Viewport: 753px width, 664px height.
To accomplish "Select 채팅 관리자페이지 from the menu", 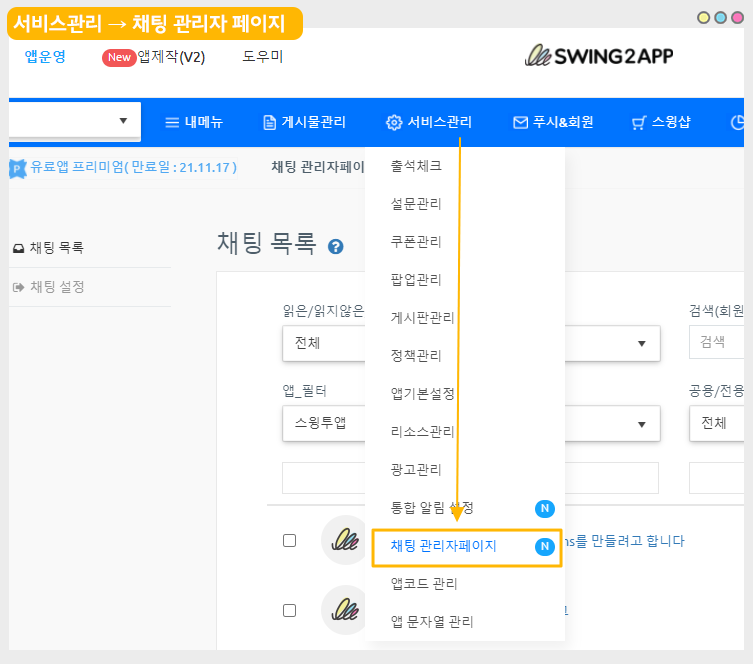I will 443,546.
